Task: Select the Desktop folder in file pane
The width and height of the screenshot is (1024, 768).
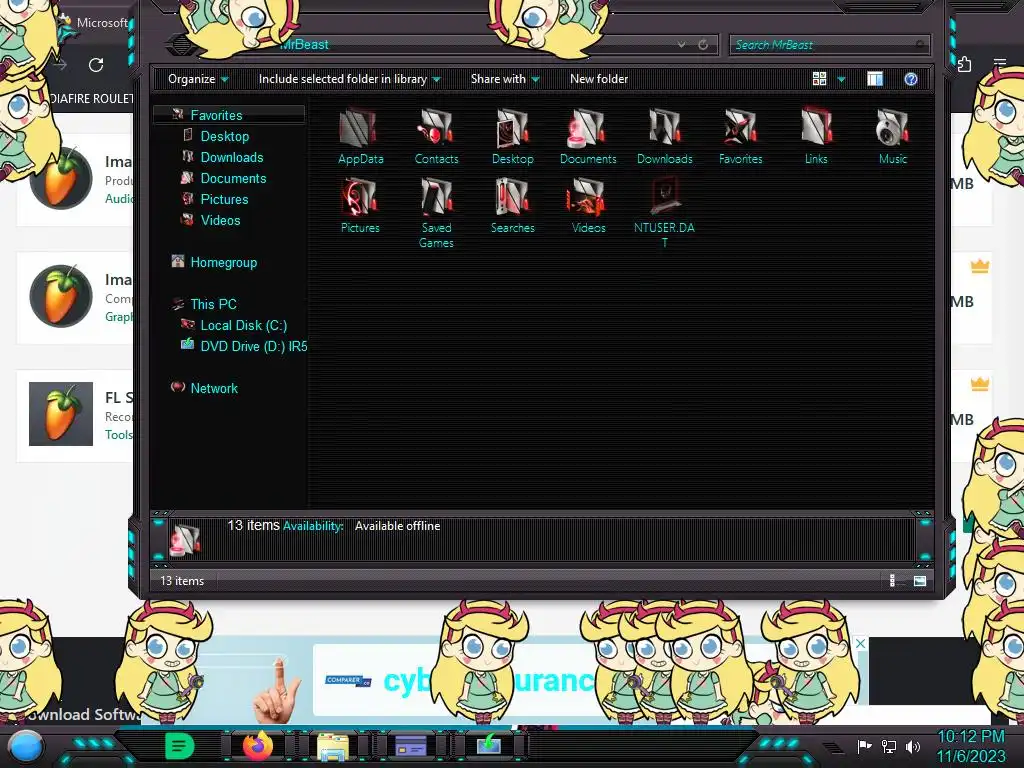Action: click(x=513, y=127)
